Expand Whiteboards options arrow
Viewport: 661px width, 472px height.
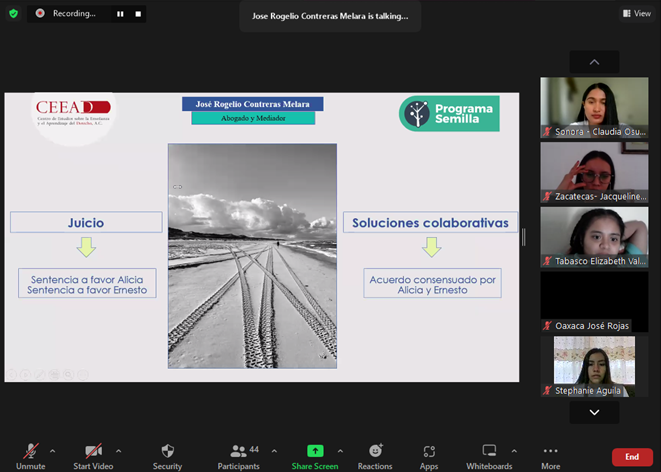[514, 451]
